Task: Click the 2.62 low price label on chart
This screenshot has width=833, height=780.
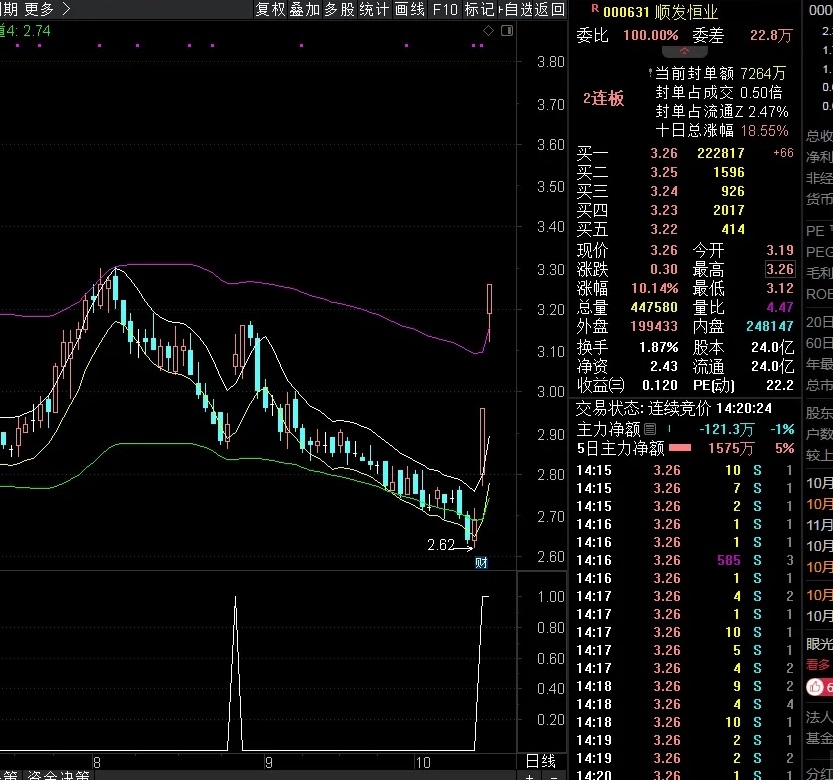Action: tap(441, 545)
